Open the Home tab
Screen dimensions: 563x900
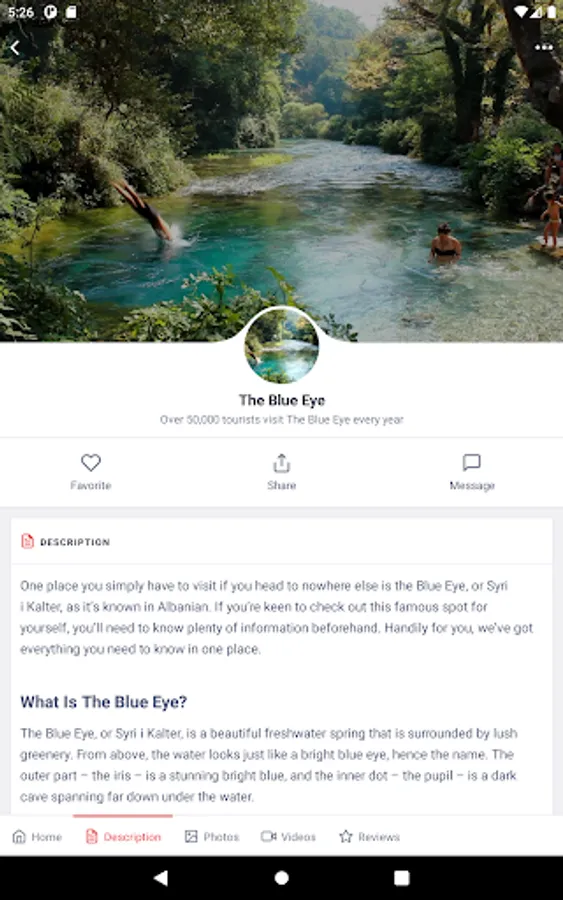[x=37, y=836]
